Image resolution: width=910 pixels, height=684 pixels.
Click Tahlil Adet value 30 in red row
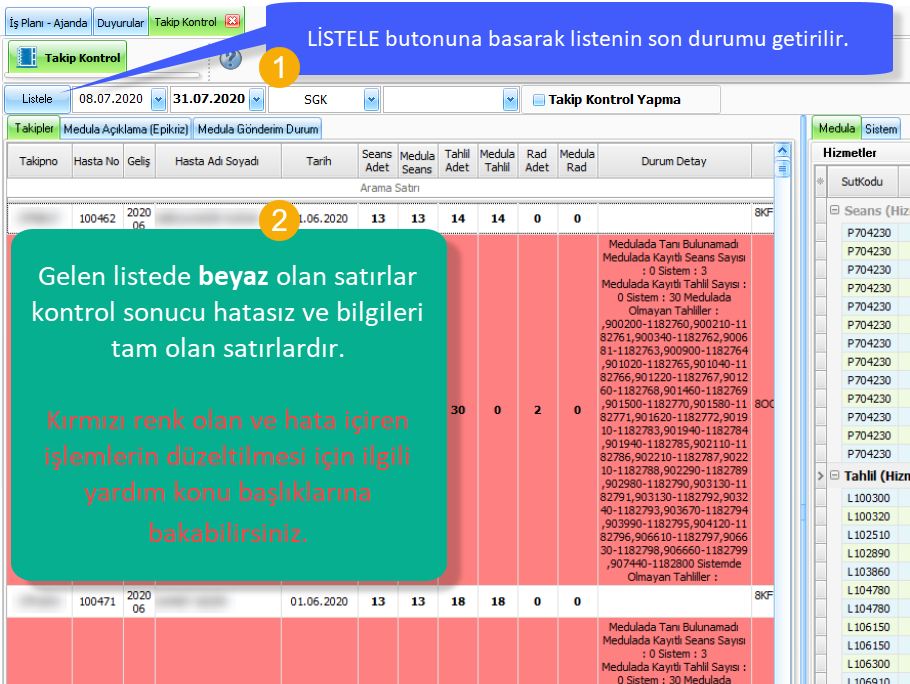[458, 410]
